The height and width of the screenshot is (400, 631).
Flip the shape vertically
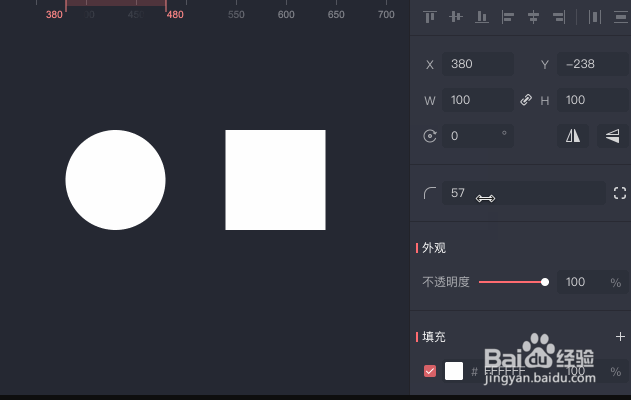tap(613, 136)
